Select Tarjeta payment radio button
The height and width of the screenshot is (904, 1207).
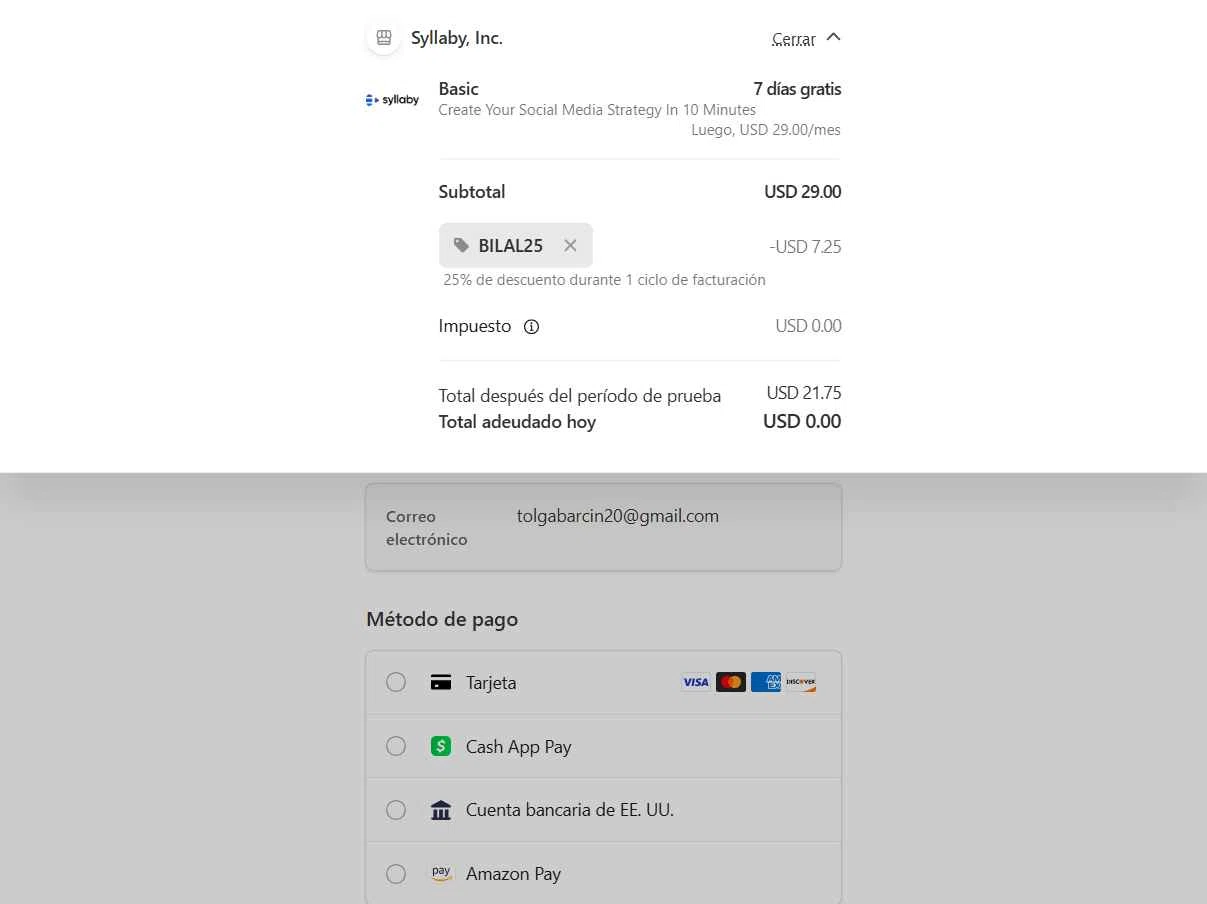pyautogui.click(x=396, y=682)
